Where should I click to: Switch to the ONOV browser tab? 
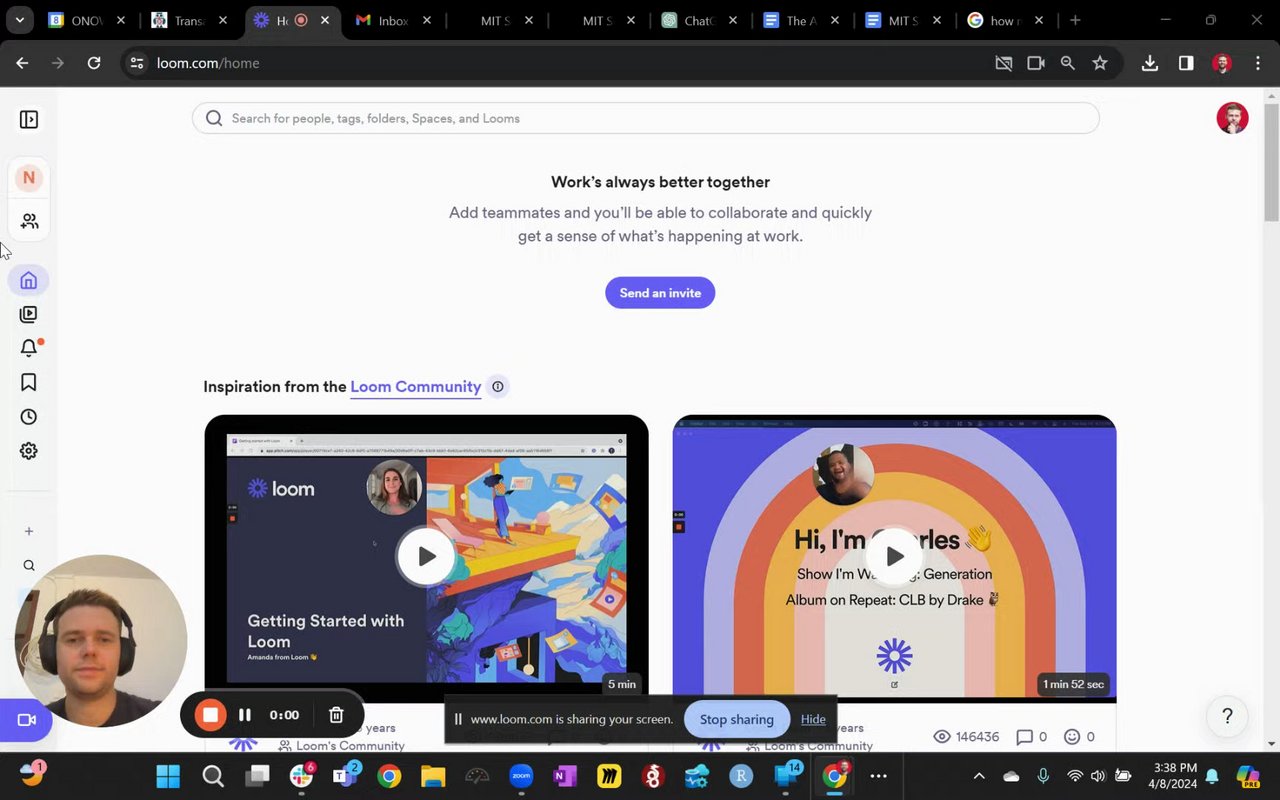(88, 20)
